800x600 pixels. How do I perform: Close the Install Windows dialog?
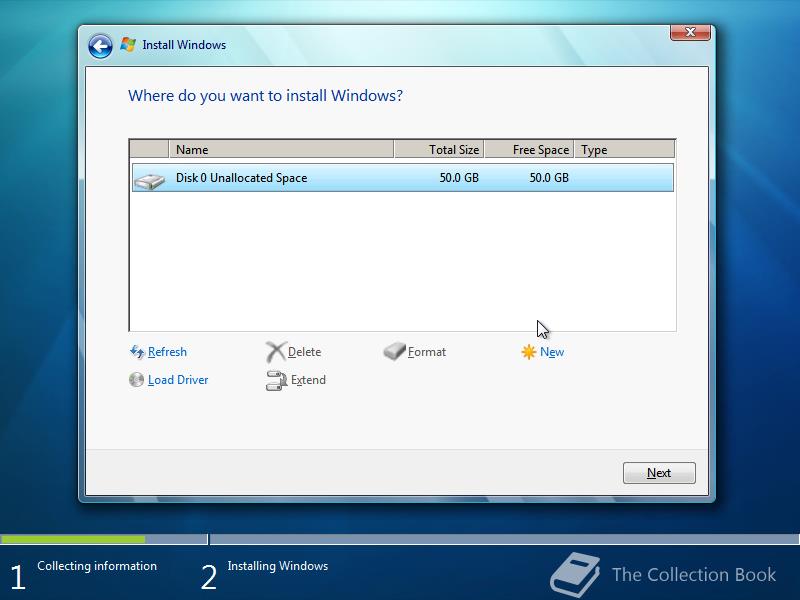point(690,32)
